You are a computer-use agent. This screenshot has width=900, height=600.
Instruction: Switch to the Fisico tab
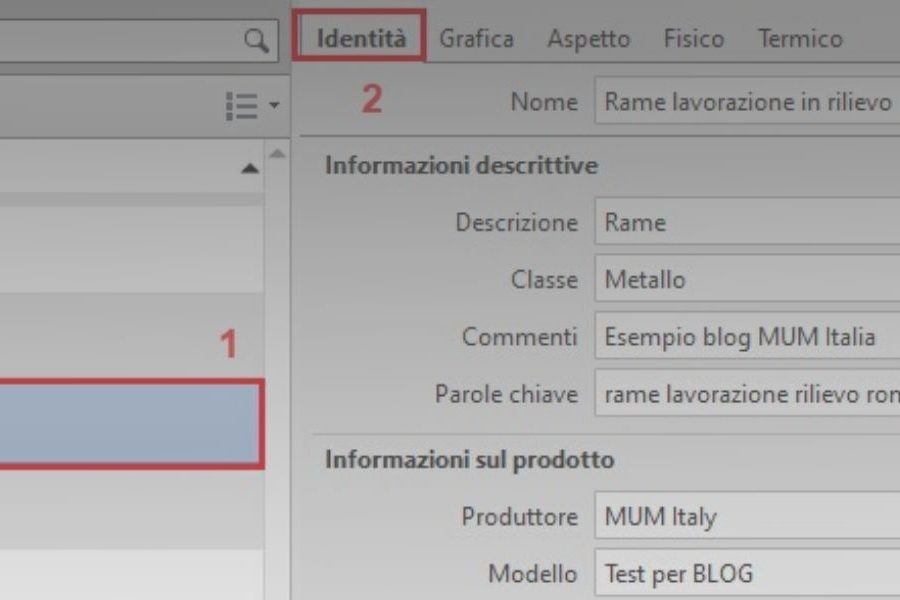pyautogui.click(x=694, y=38)
